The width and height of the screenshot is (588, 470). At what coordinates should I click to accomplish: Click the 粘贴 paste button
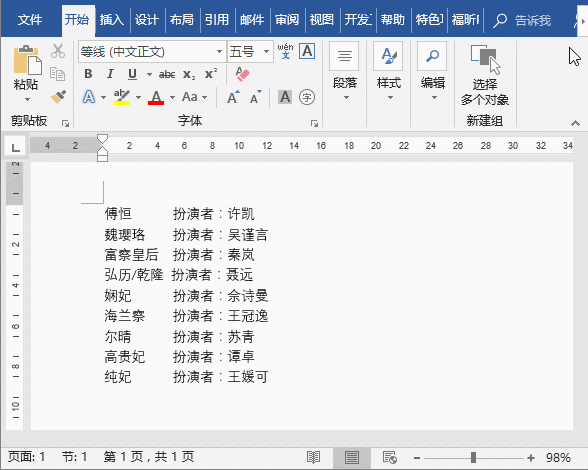[26, 74]
